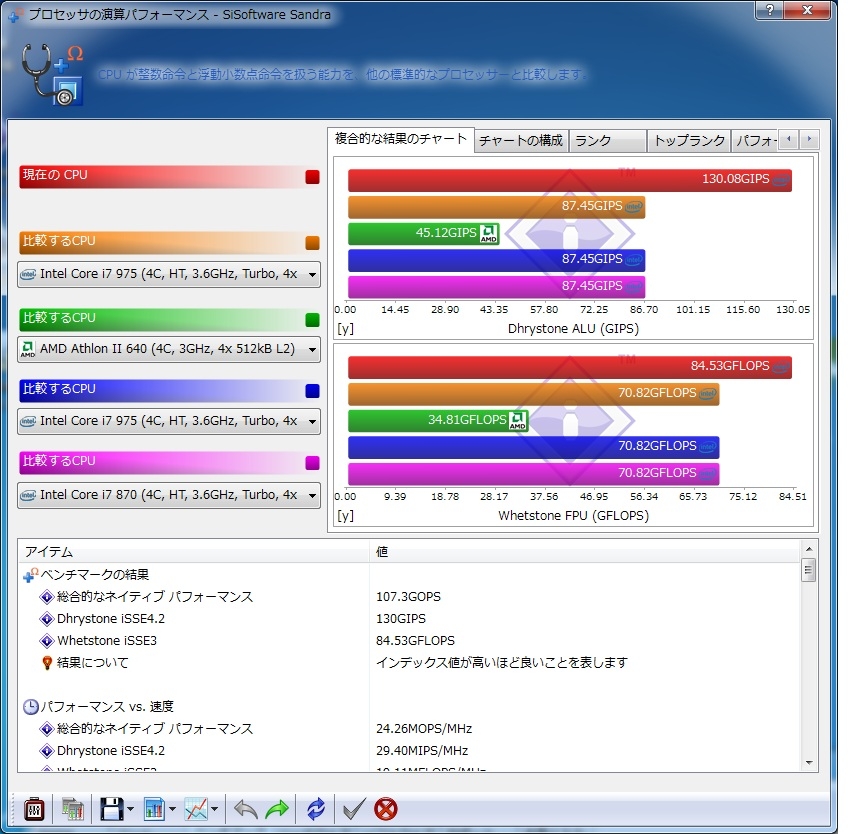Open dropdown arrow next to bar chart icon

[x=172, y=809]
